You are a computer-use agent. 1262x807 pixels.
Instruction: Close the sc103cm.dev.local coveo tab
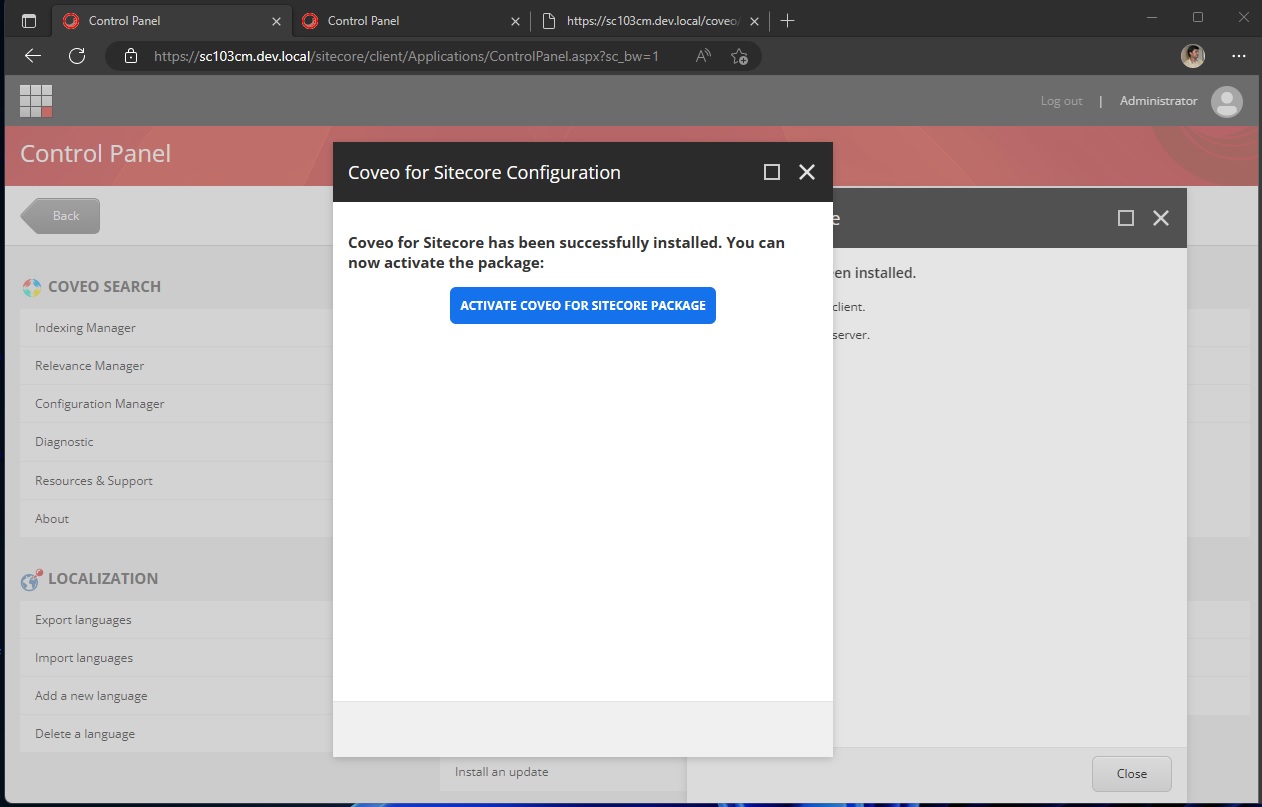pyautogui.click(x=754, y=20)
